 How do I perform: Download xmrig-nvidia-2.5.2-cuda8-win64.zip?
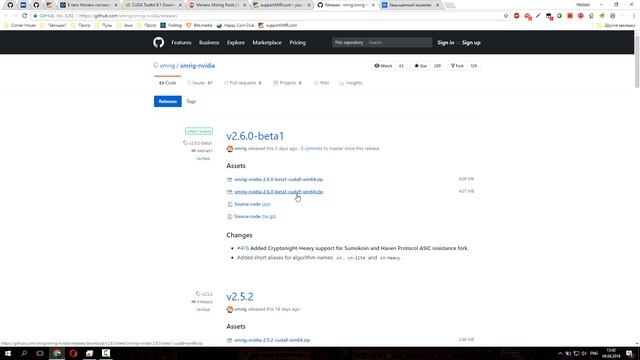coord(272,340)
